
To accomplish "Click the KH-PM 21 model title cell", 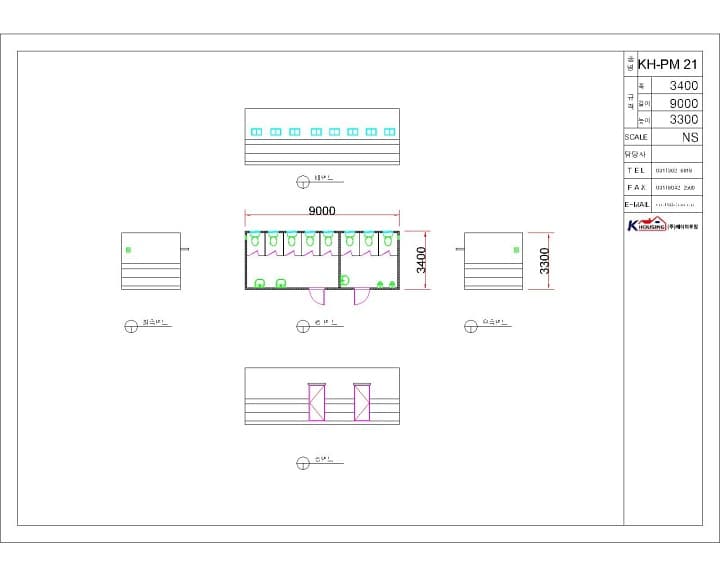I will 668,64.
